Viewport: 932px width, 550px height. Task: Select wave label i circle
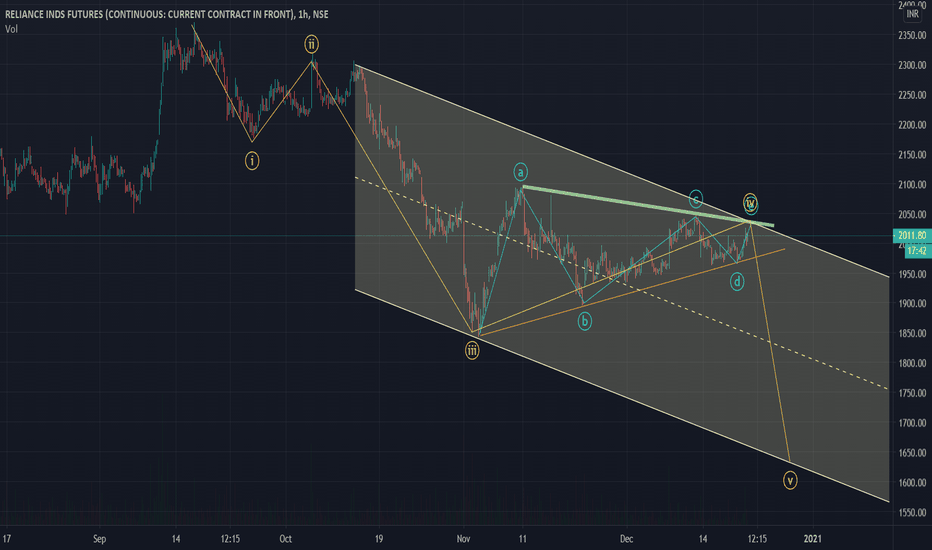[x=252, y=161]
